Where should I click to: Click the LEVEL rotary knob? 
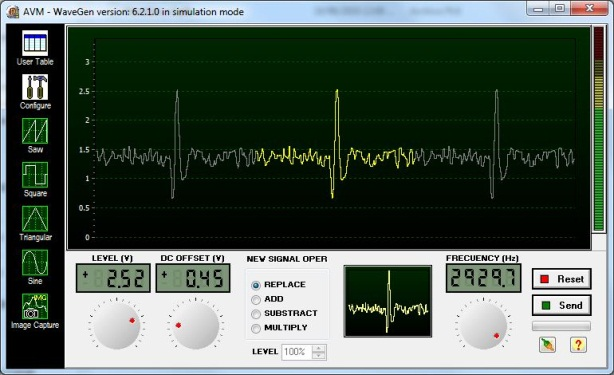(117, 326)
